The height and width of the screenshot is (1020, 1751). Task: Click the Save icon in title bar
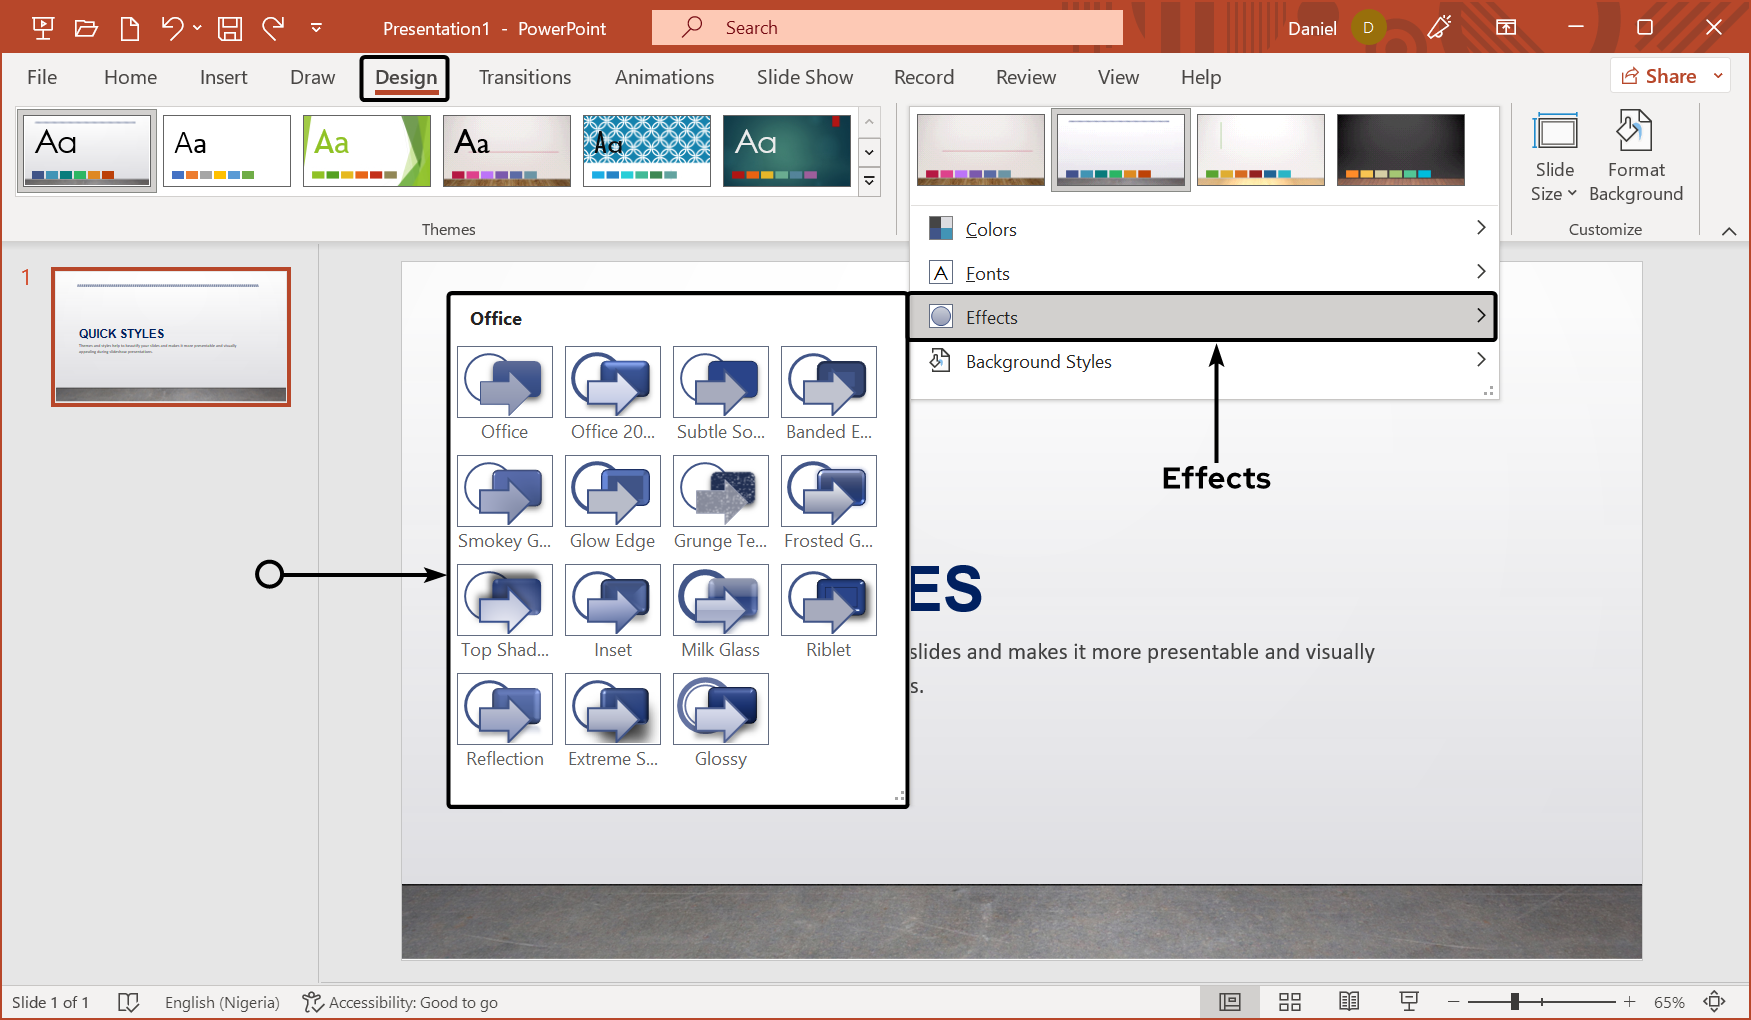[230, 28]
